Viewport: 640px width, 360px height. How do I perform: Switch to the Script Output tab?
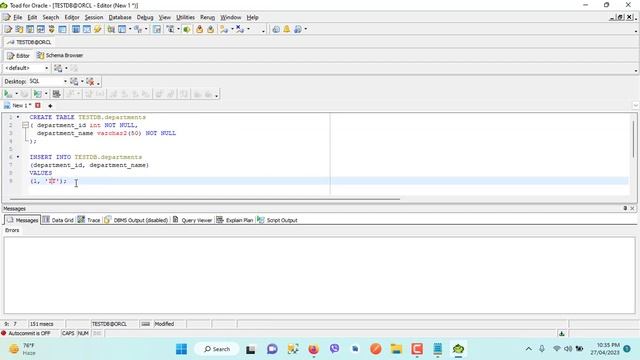[277, 220]
